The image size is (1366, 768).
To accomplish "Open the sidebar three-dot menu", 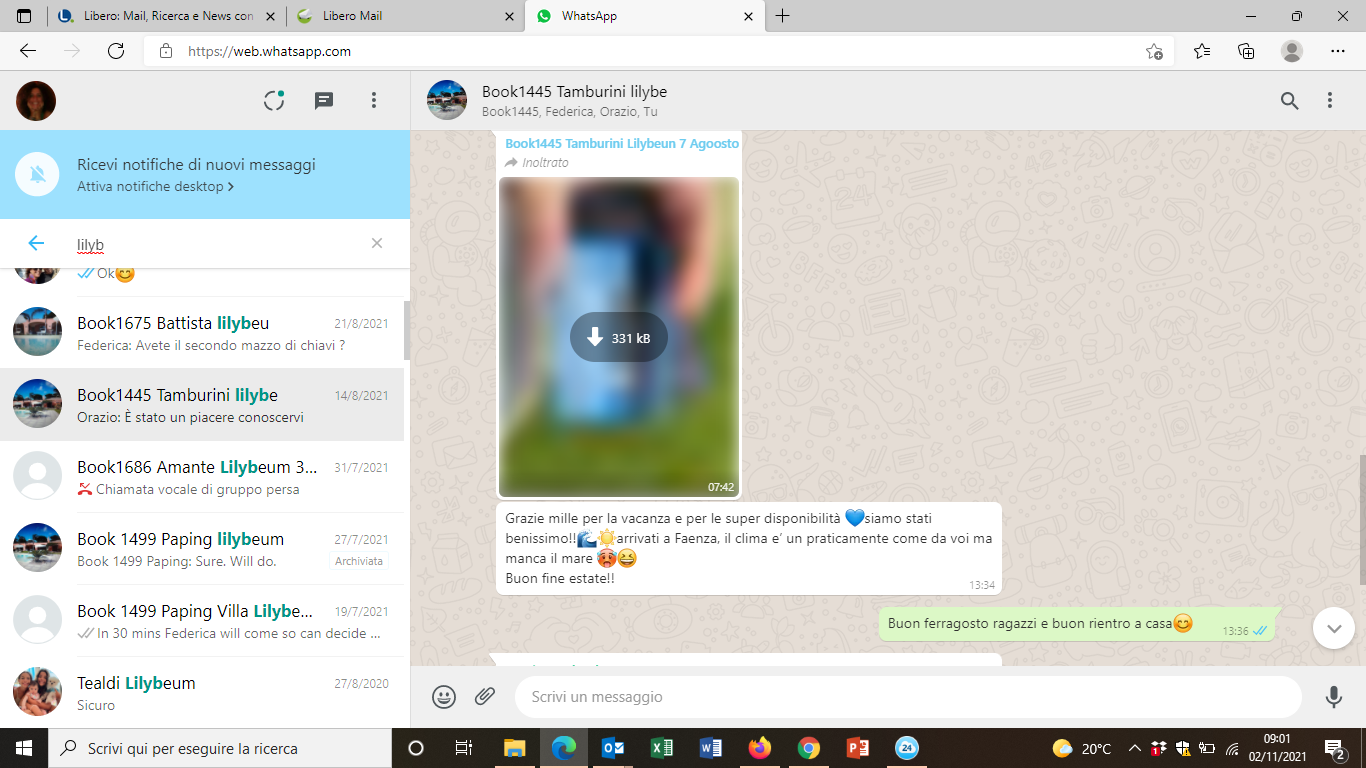I will [374, 100].
